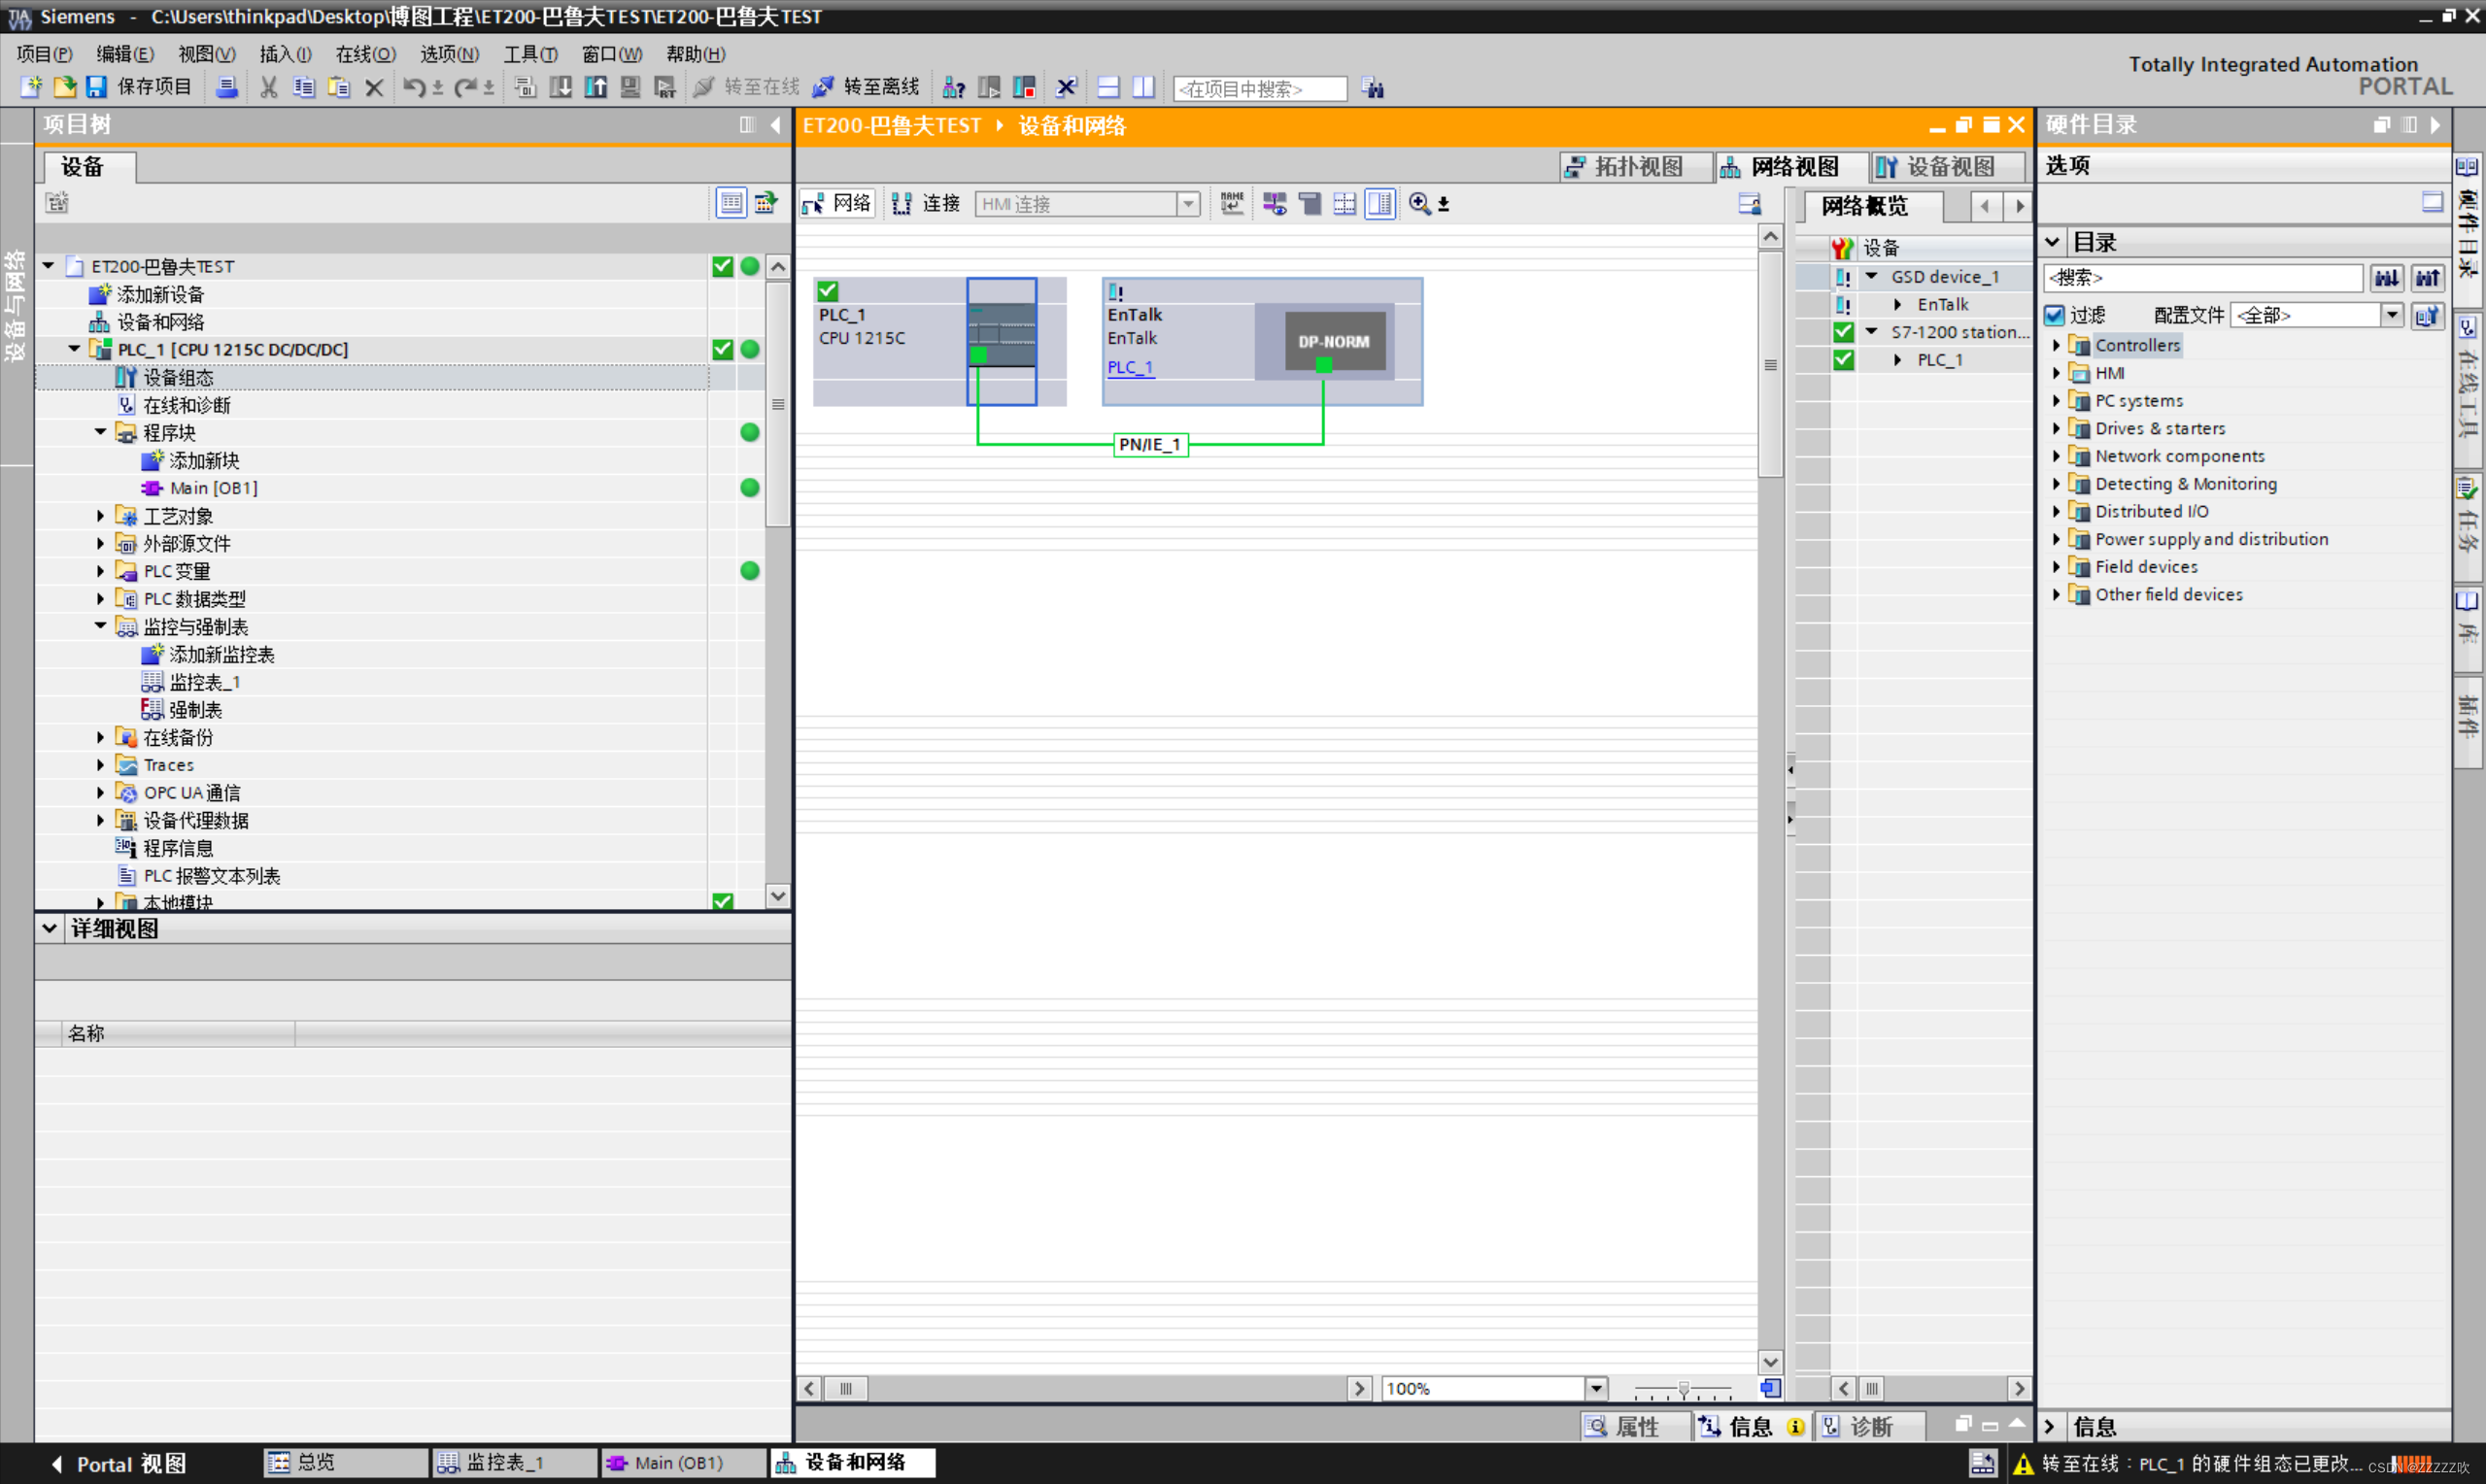Click 转至离线 go offline button
Viewport: 2486px width, 1484px height.
tap(865, 87)
